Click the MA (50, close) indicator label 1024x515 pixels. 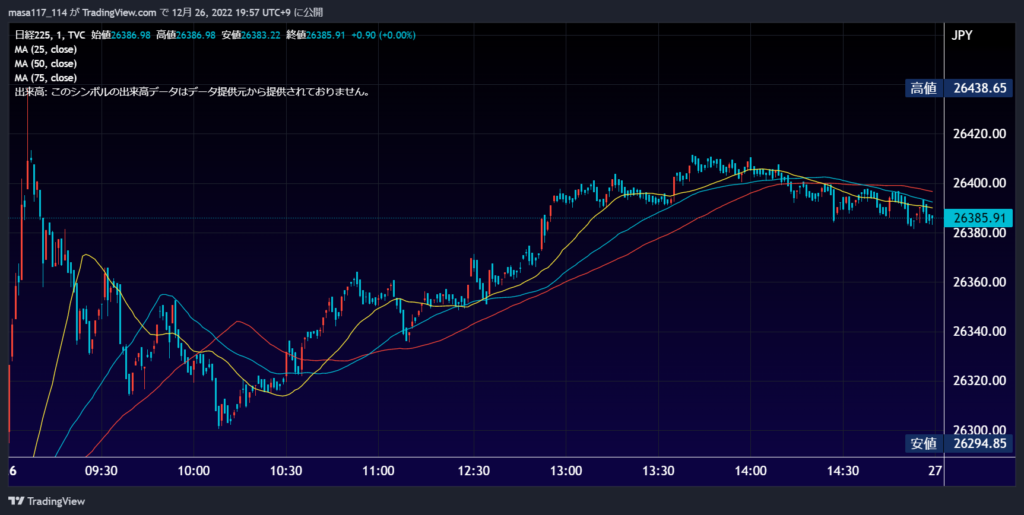[46, 64]
